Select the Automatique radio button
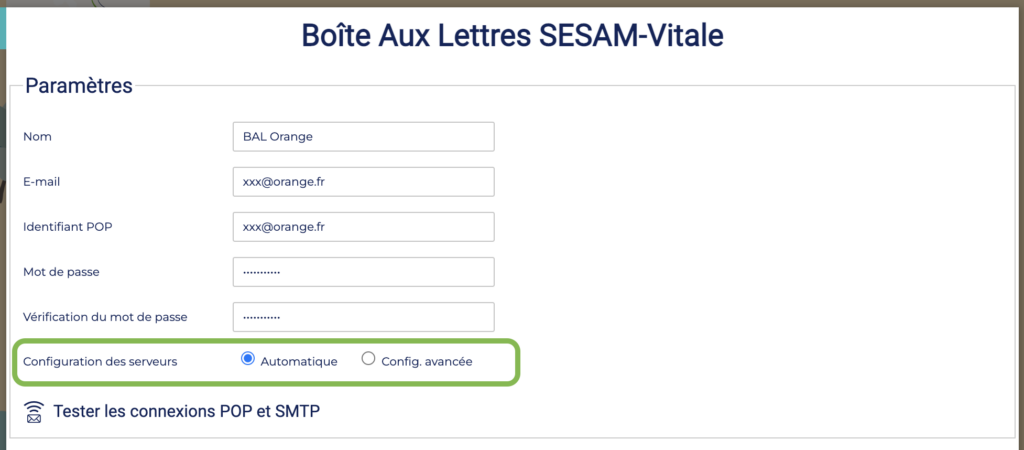The image size is (1024, 450). [x=248, y=359]
